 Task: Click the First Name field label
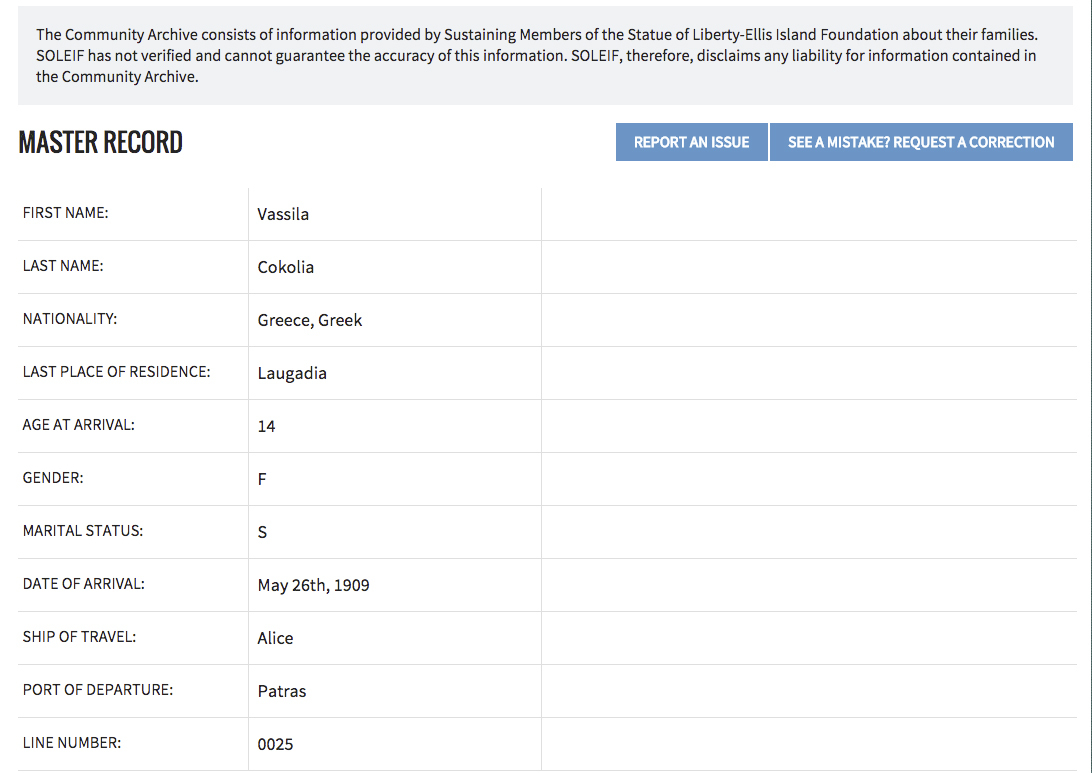tap(65, 213)
